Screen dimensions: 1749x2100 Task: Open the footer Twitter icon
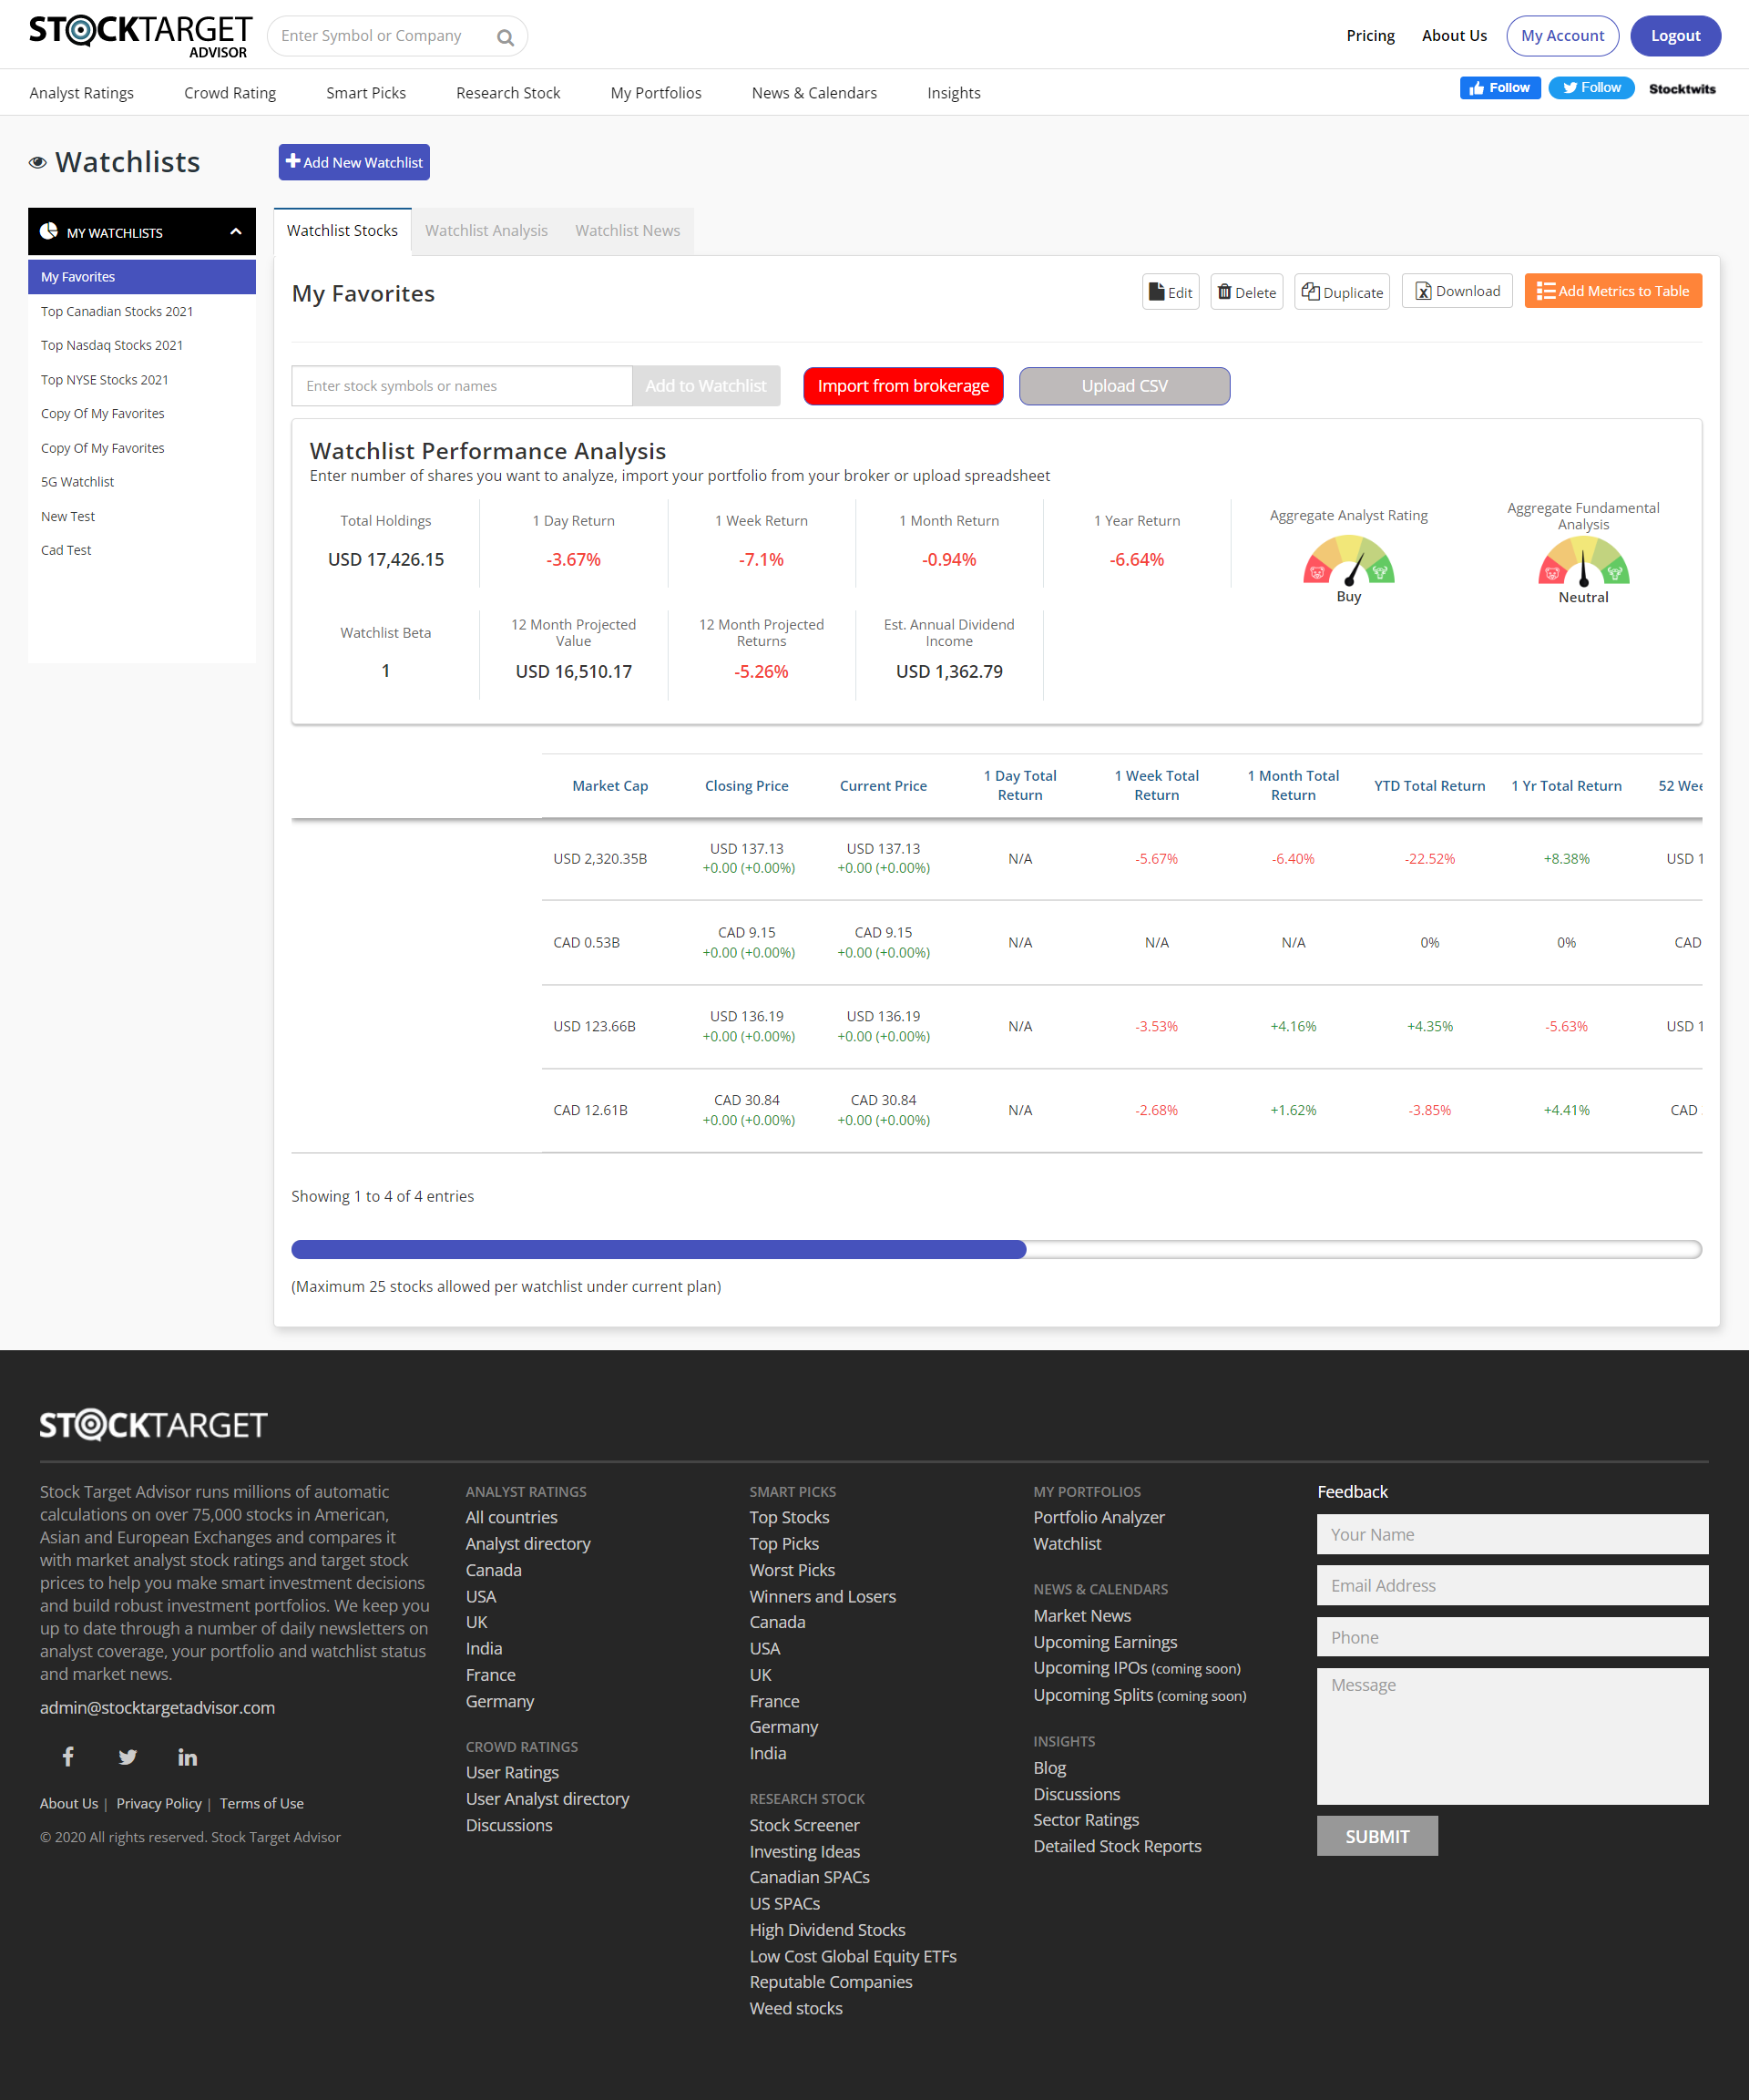click(128, 1757)
